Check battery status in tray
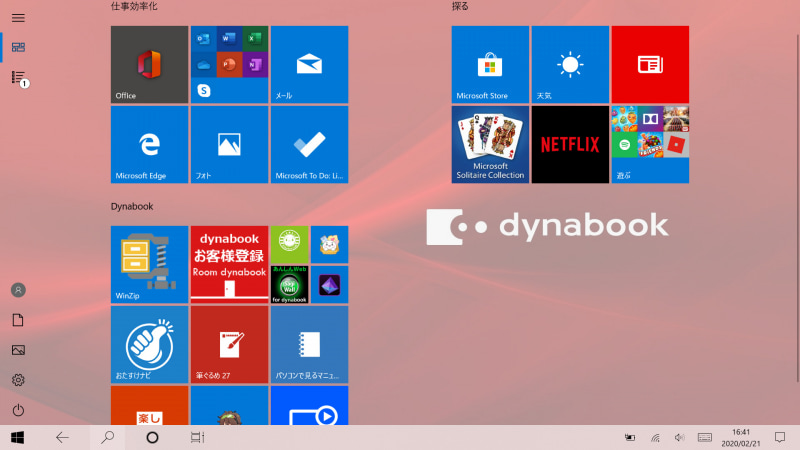 (630, 438)
